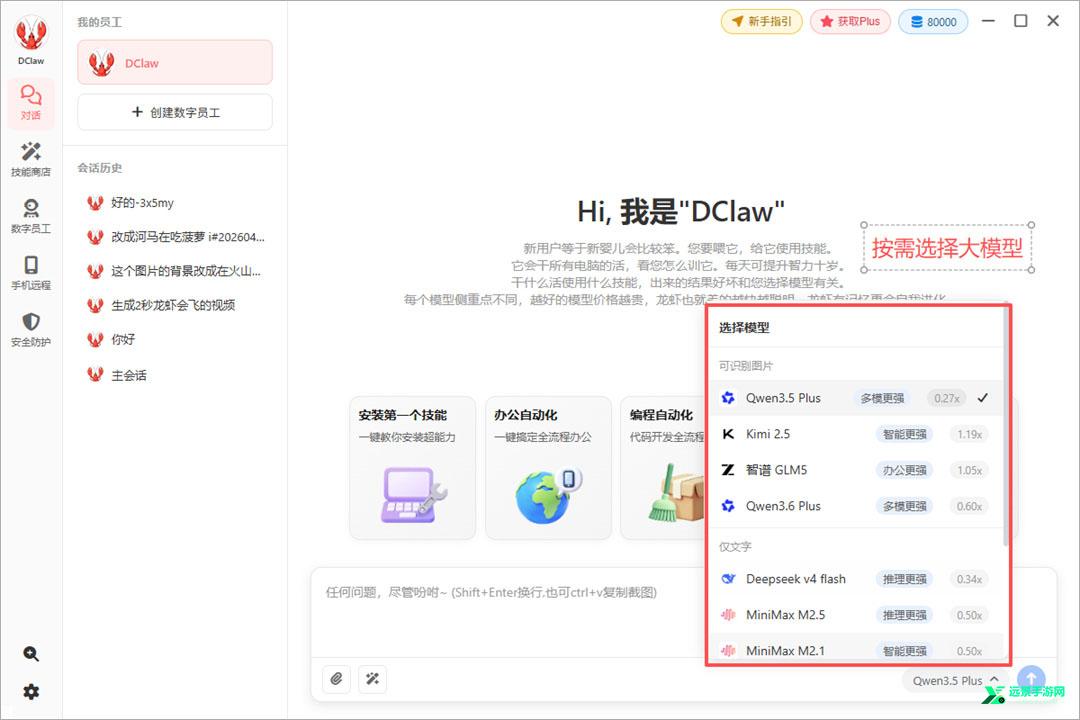Open conversation 改成河马在吃菠萝
The image size is (1080, 720).
(175, 237)
